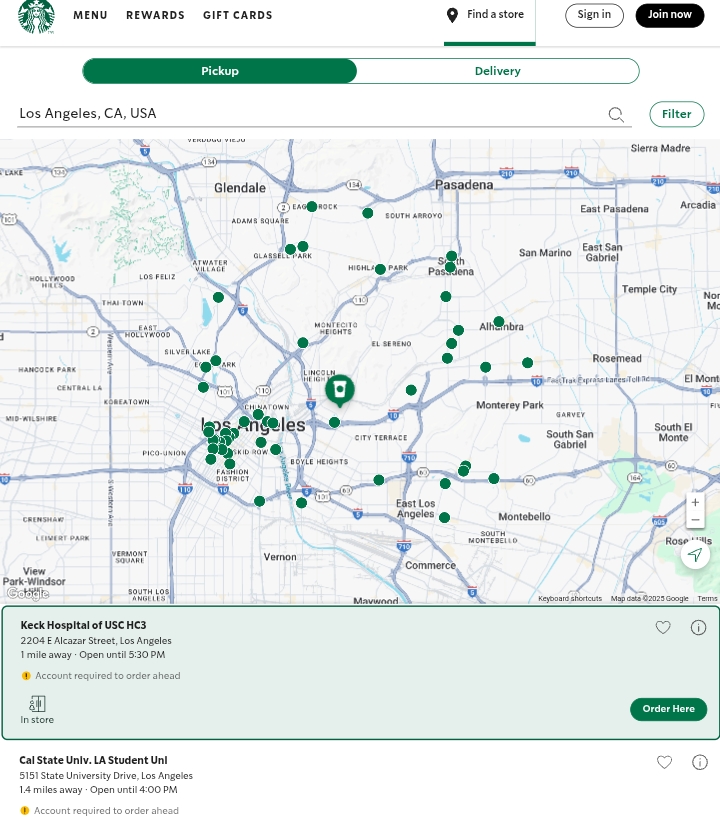Open info for Cal State Univ. LA store
Image resolution: width=720 pixels, height=838 pixels.
click(x=700, y=762)
